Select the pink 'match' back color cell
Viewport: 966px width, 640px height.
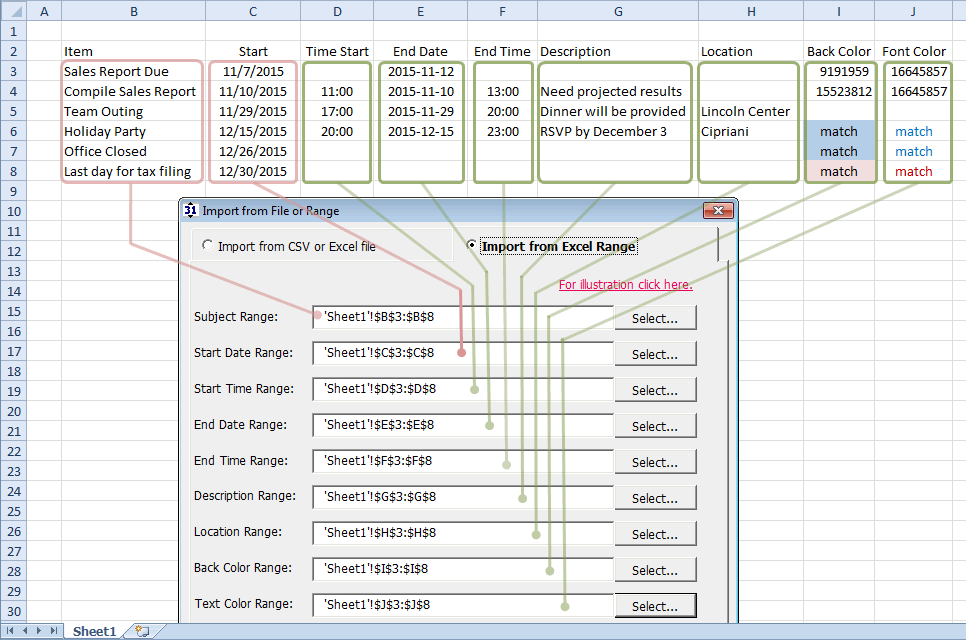[x=838, y=171]
